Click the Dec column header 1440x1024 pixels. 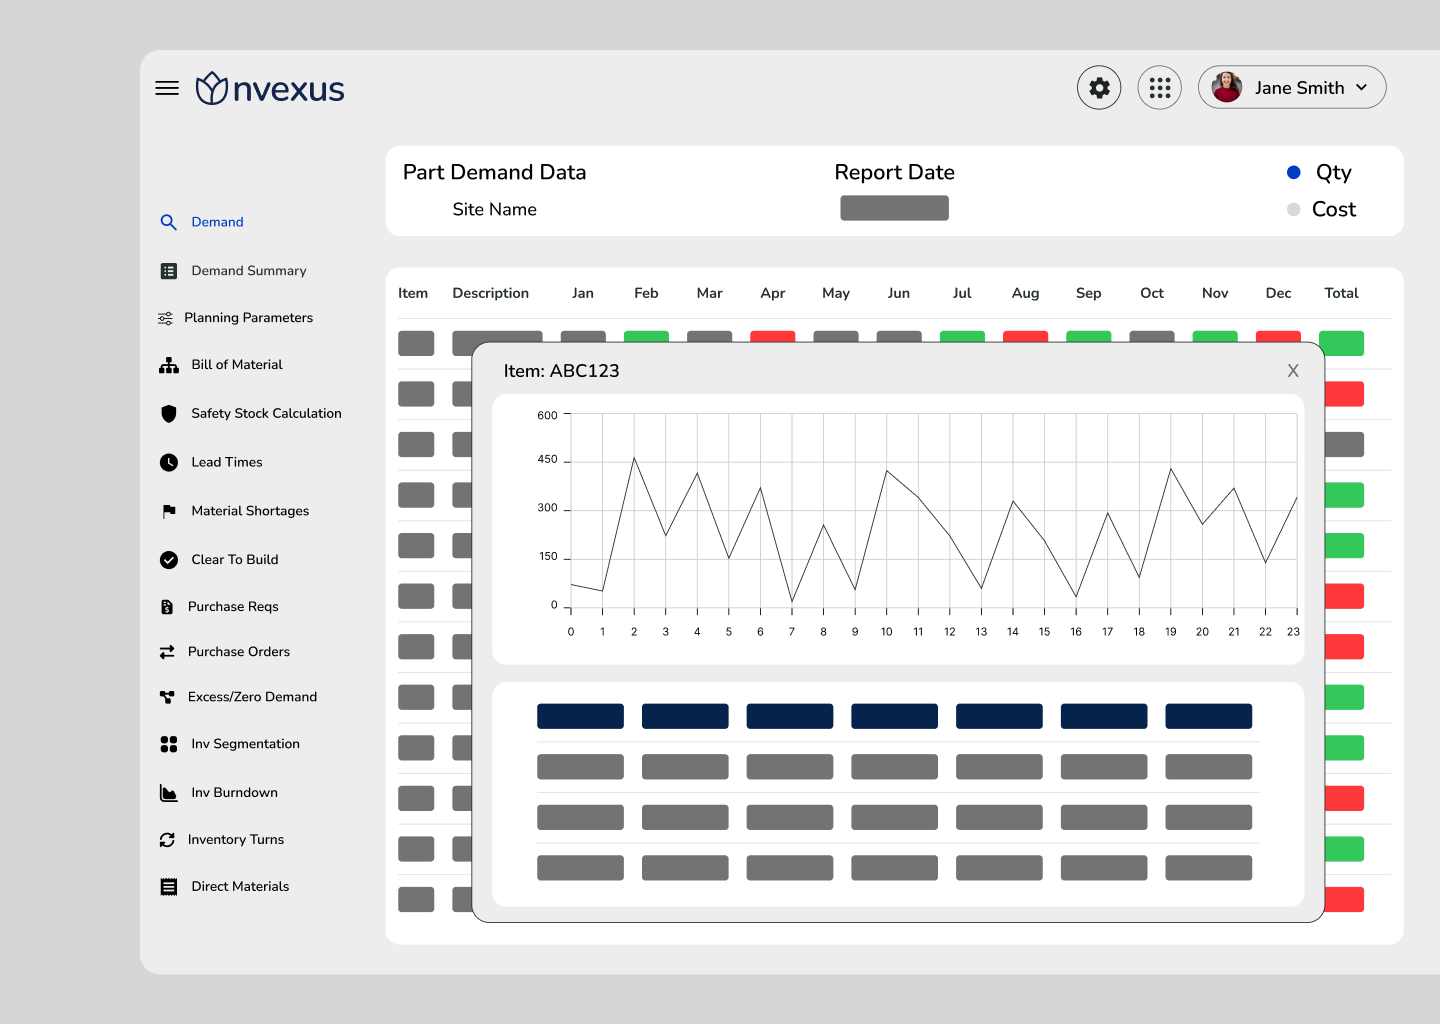(1278, 293)
